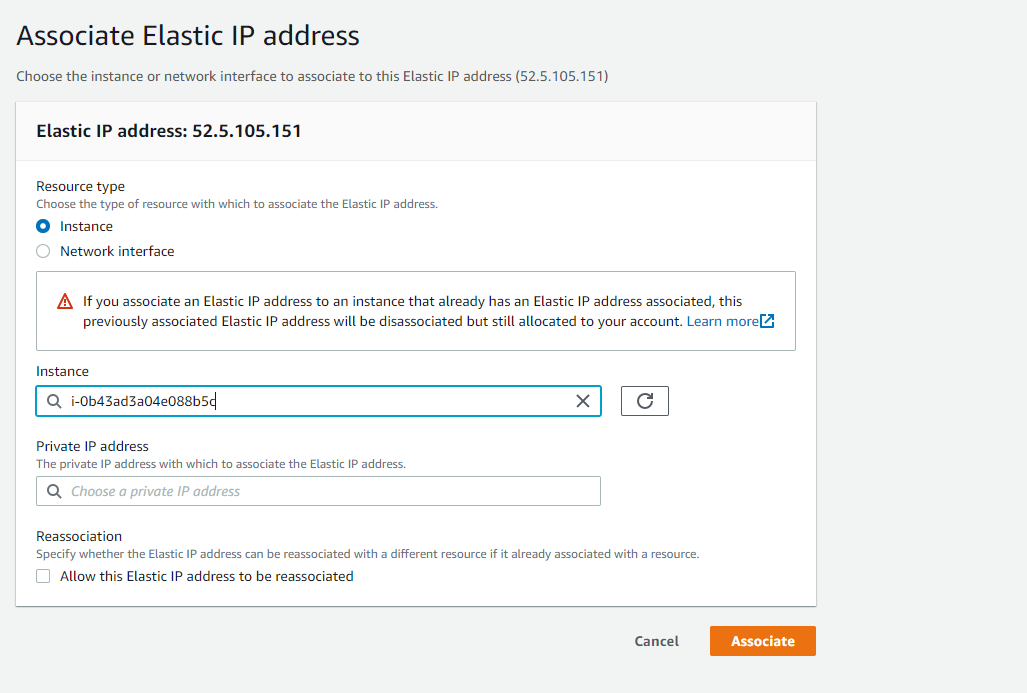Click the magnifier icon in Instance field

click(x=54, y=401)
